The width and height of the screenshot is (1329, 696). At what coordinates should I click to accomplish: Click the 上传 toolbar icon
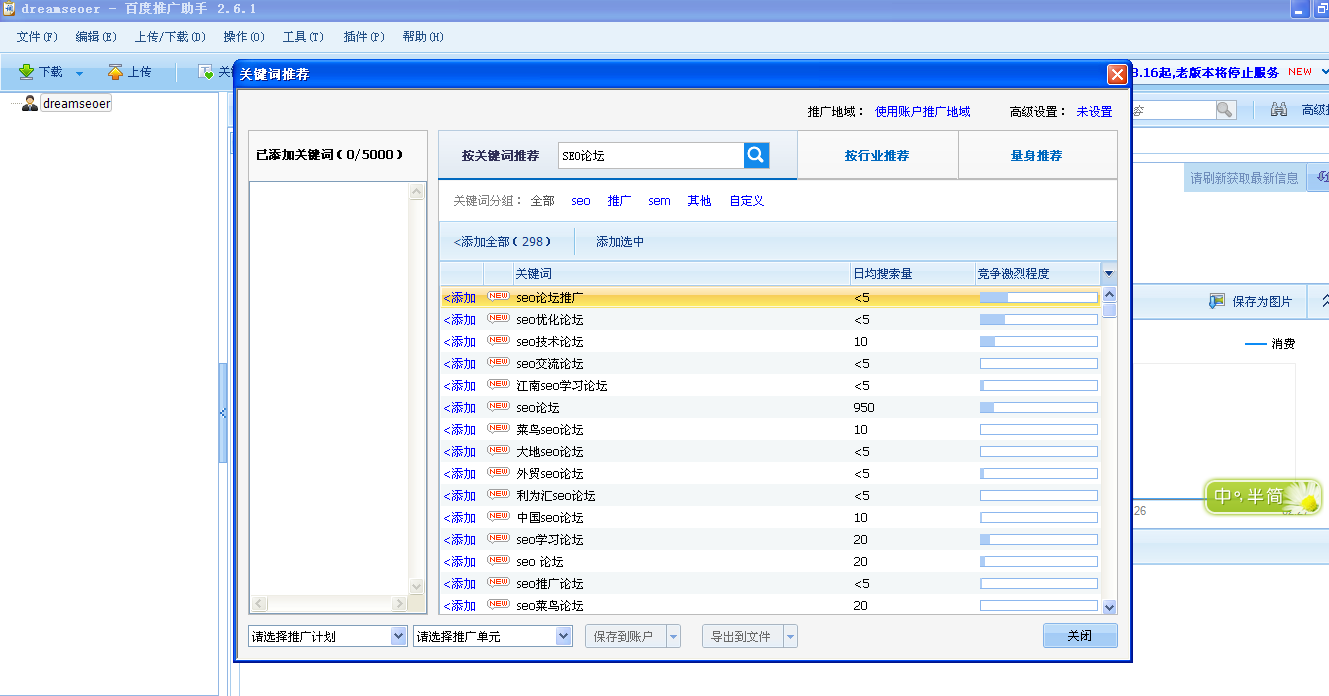coord(116,72)
